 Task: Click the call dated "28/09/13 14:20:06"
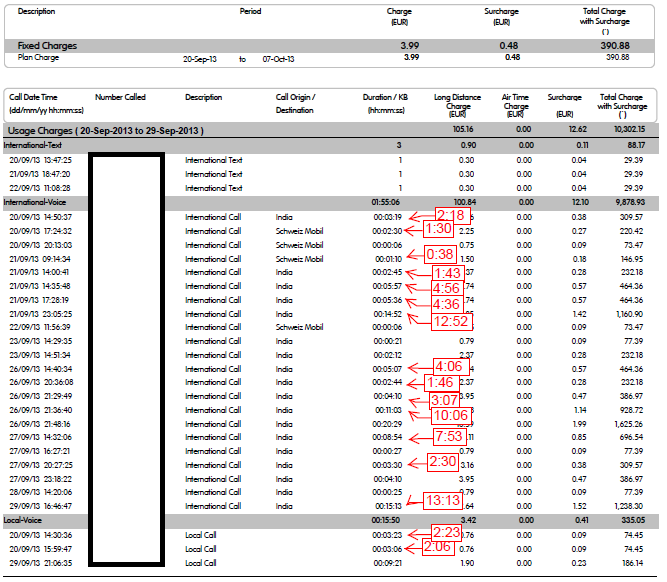(40, 492)
